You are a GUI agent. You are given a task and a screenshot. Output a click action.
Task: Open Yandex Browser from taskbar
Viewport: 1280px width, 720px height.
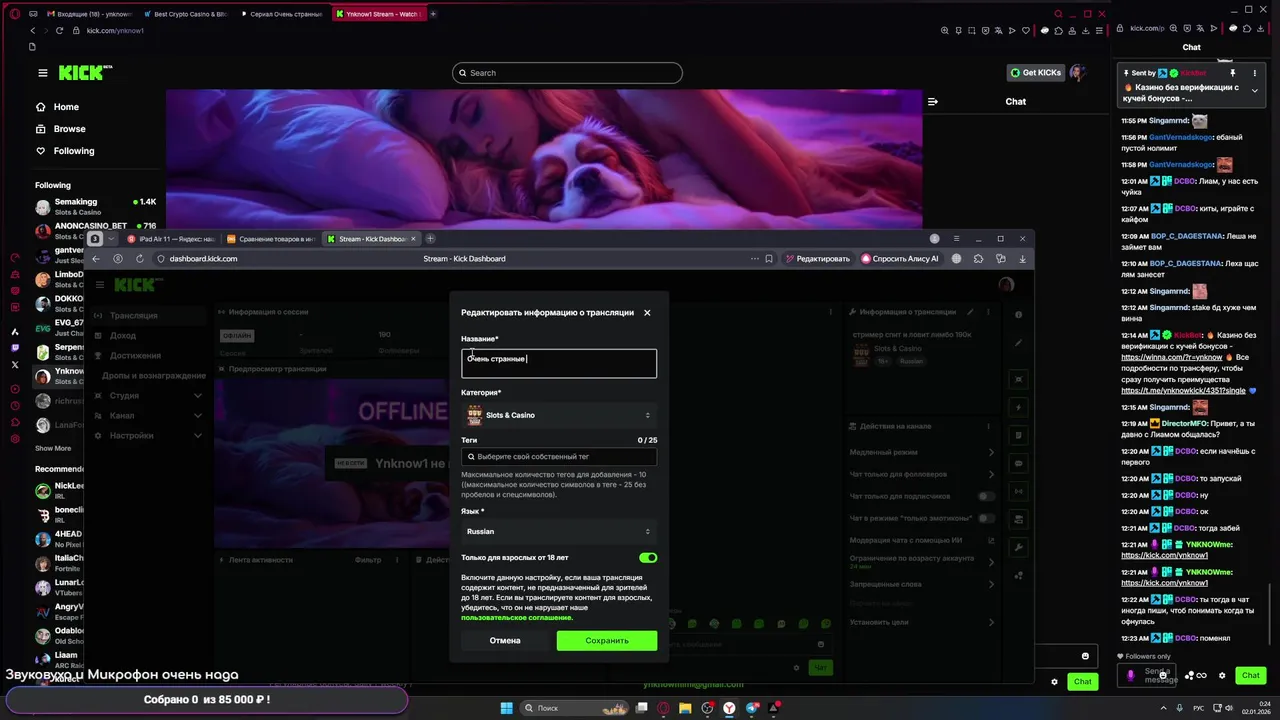(730, 708)
